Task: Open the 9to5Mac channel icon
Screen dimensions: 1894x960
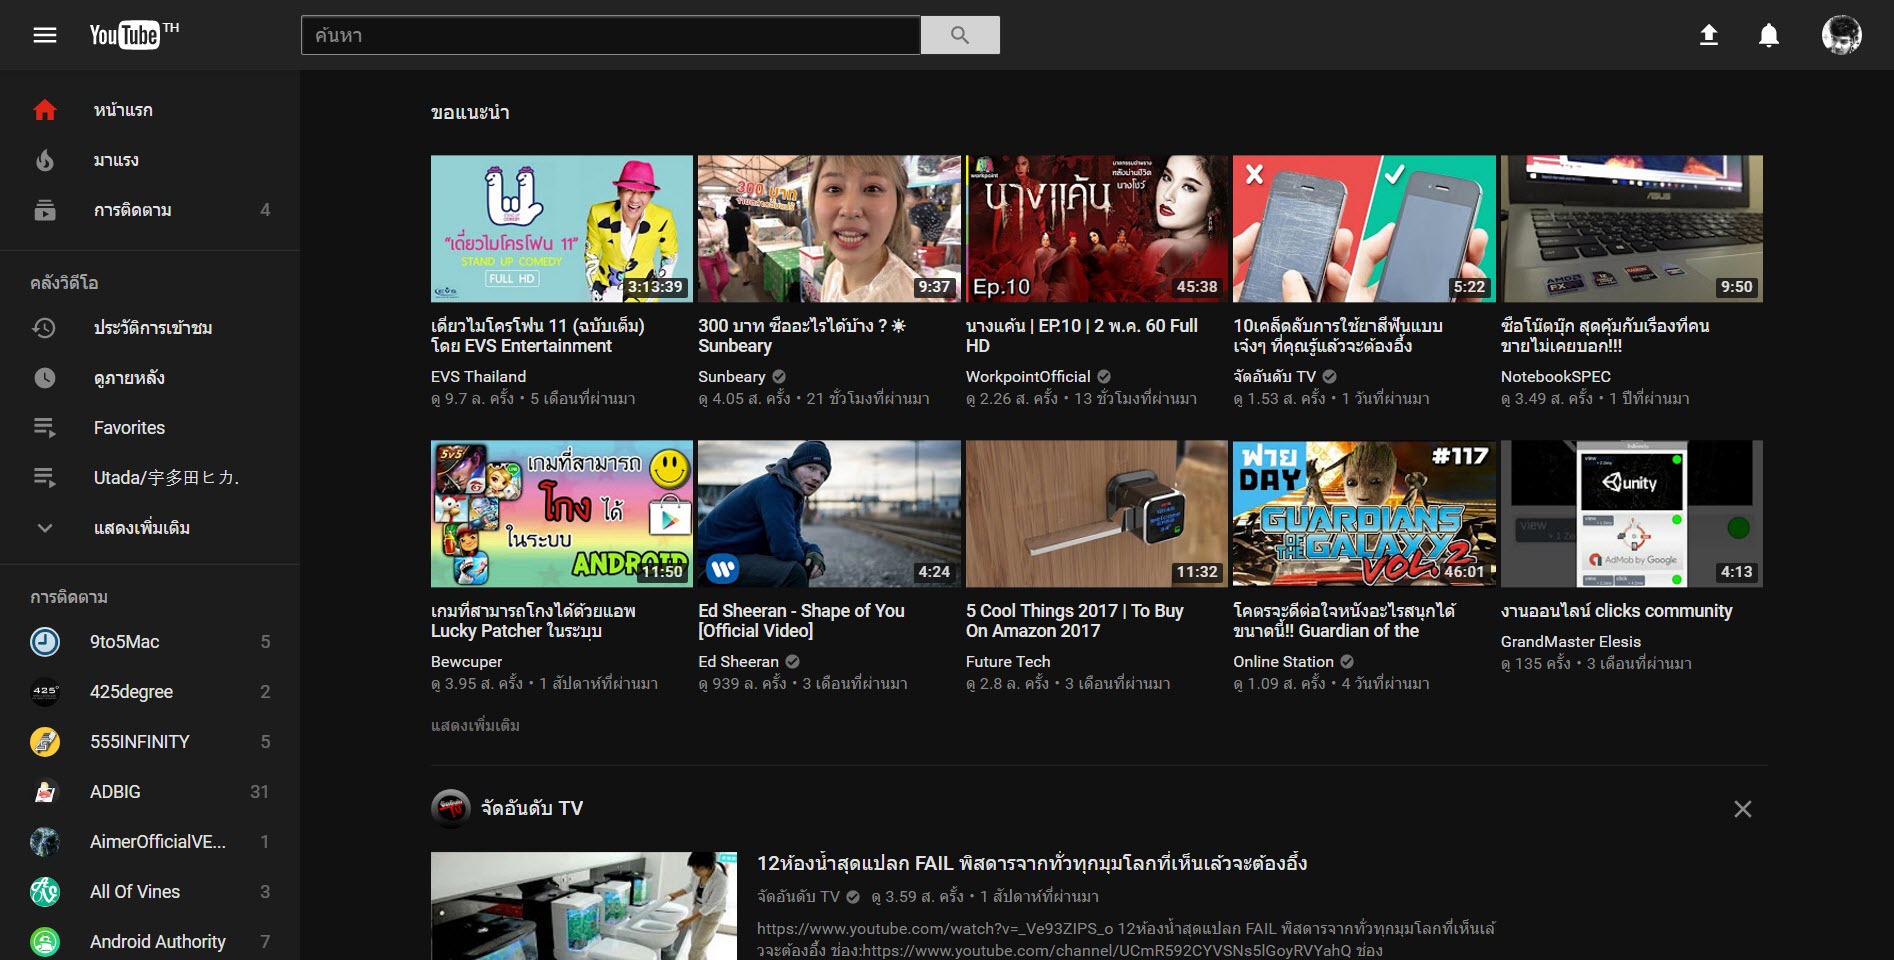Action: pos(45,642)
